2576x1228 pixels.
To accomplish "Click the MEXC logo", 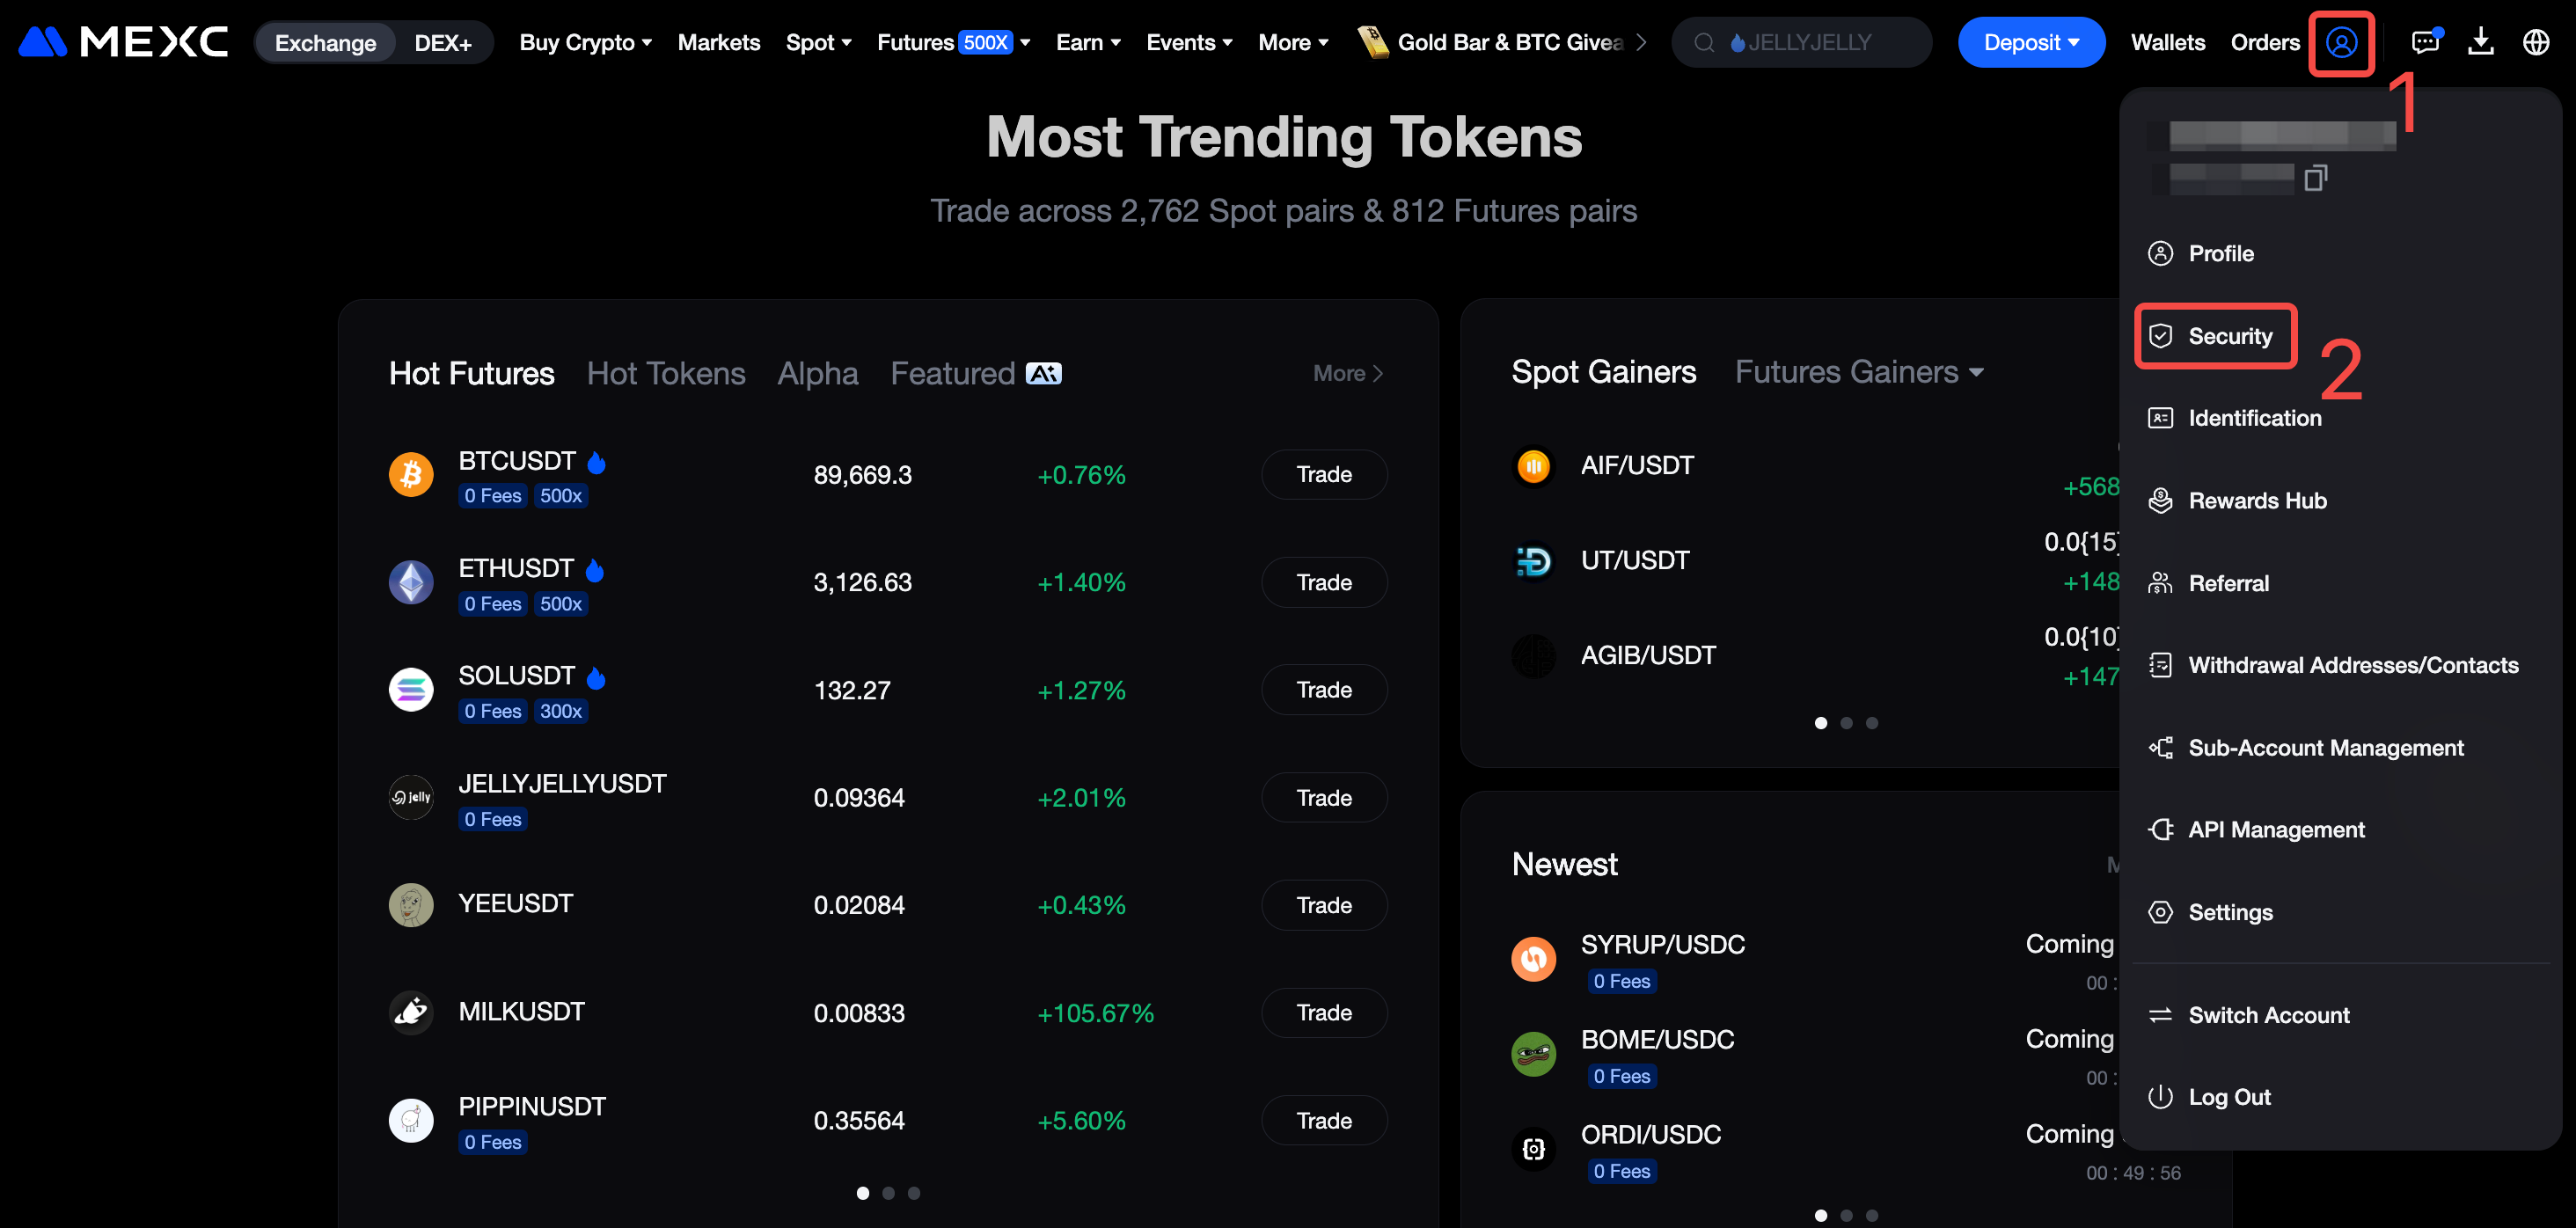I will (x=124, y=42).
